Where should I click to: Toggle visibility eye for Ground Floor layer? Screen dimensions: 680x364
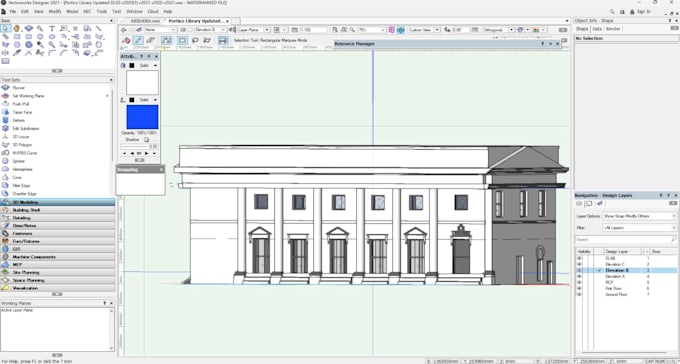point(579,295)
